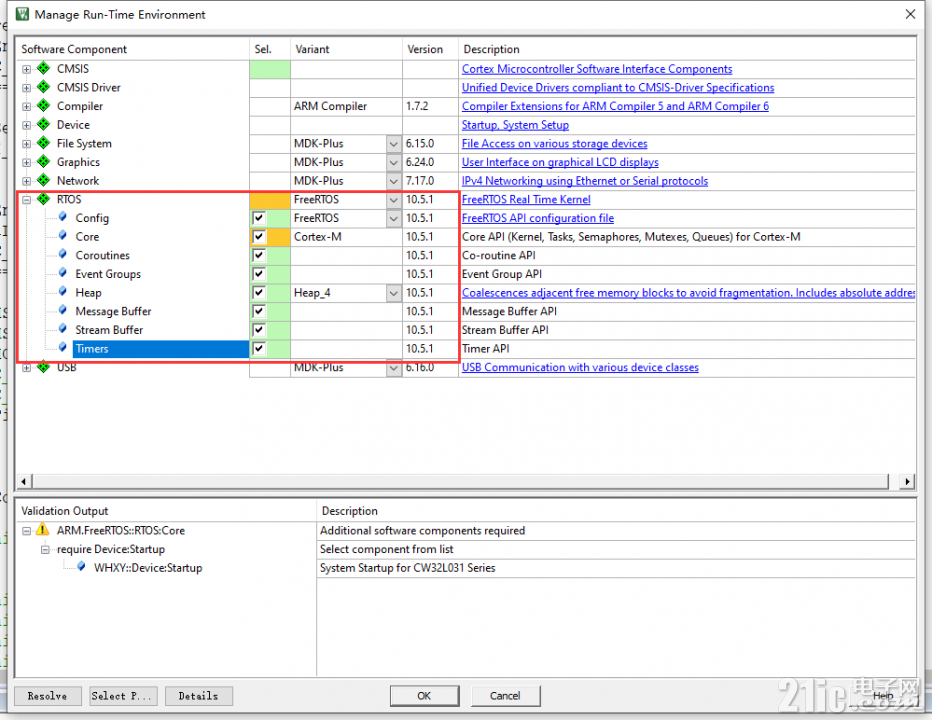Click the Description column header in the component table

tap(687, 49)
